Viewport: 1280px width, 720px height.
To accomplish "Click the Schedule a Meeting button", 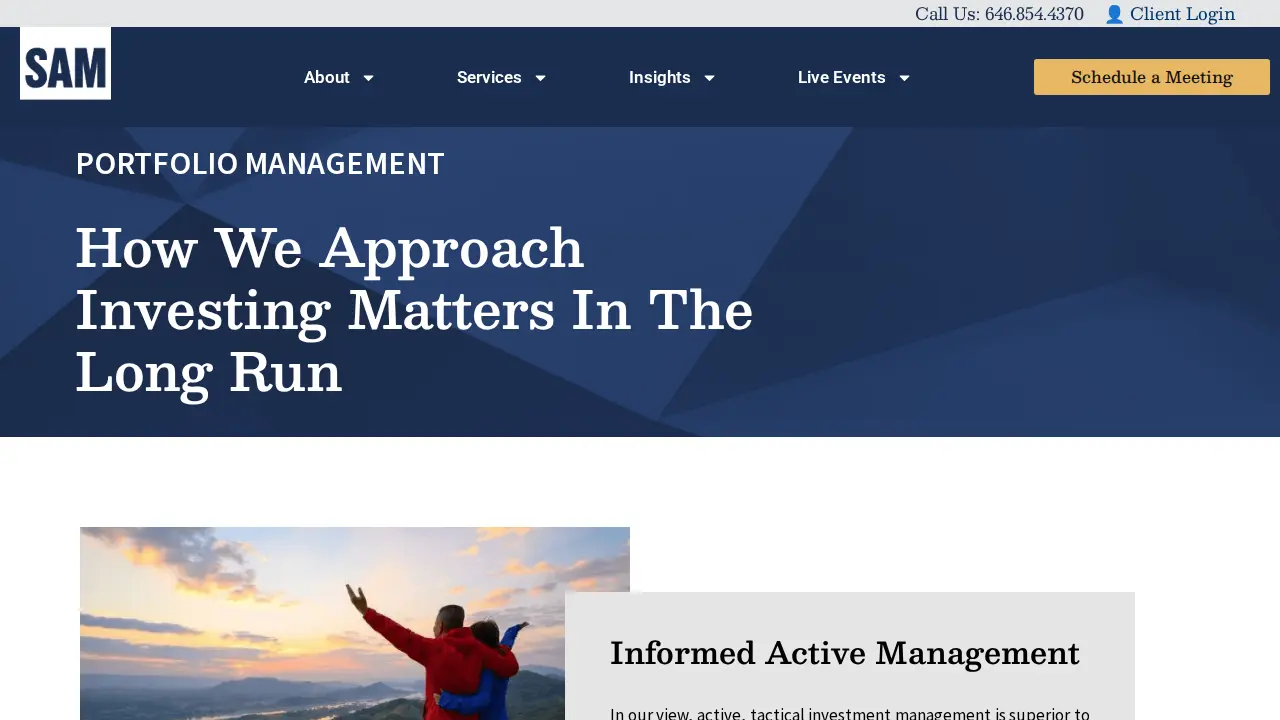I will (1152, 77).
